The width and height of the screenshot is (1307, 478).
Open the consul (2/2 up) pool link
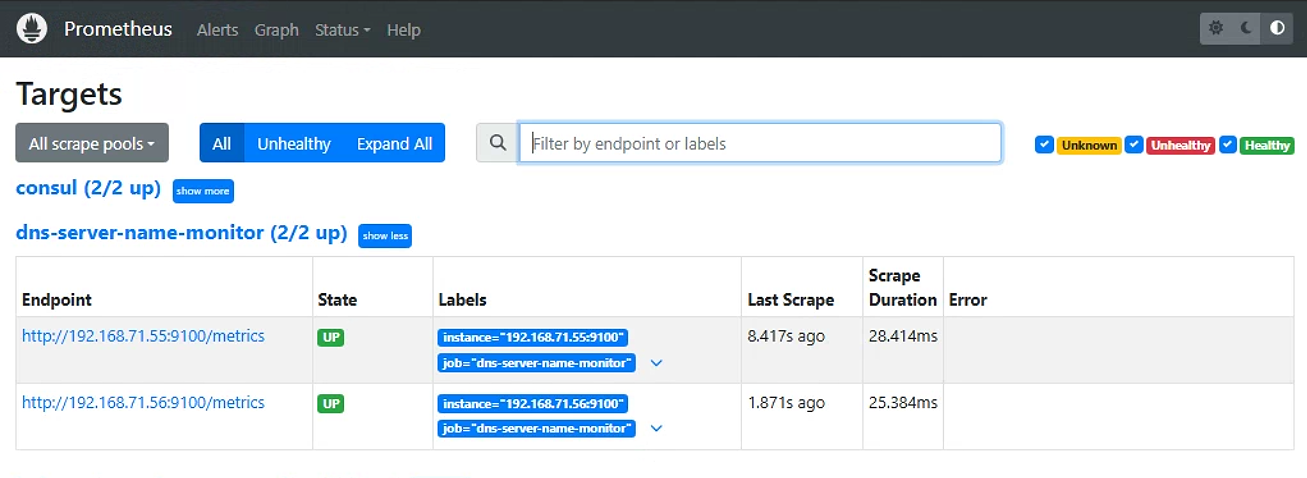(x=88, y=188)
